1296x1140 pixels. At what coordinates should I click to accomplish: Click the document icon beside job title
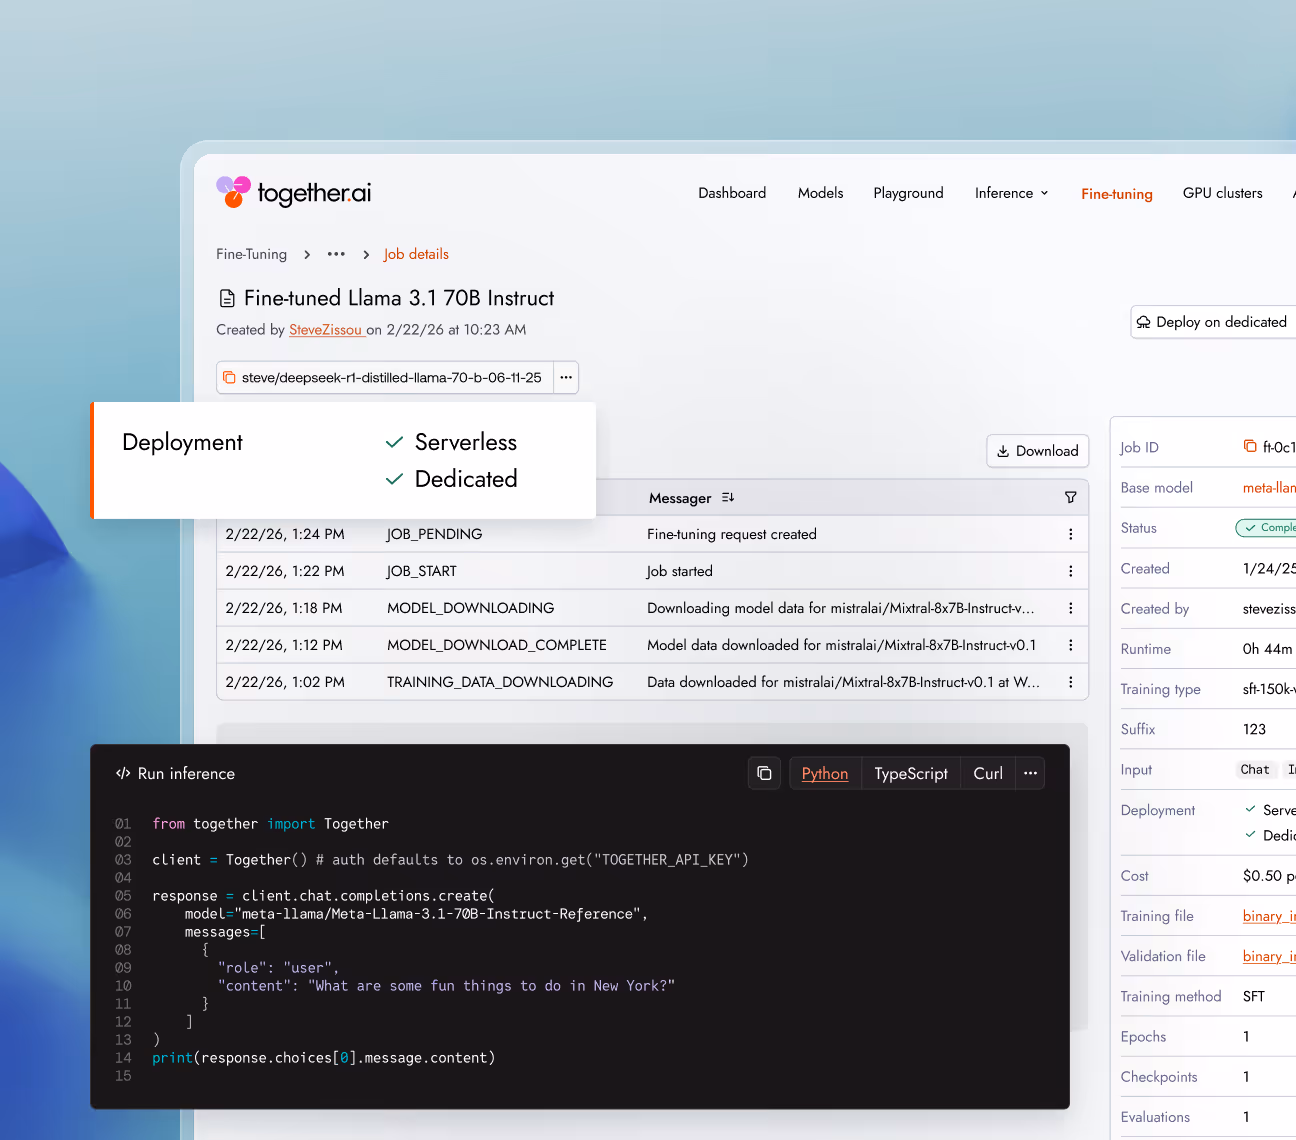coord(227,298)
